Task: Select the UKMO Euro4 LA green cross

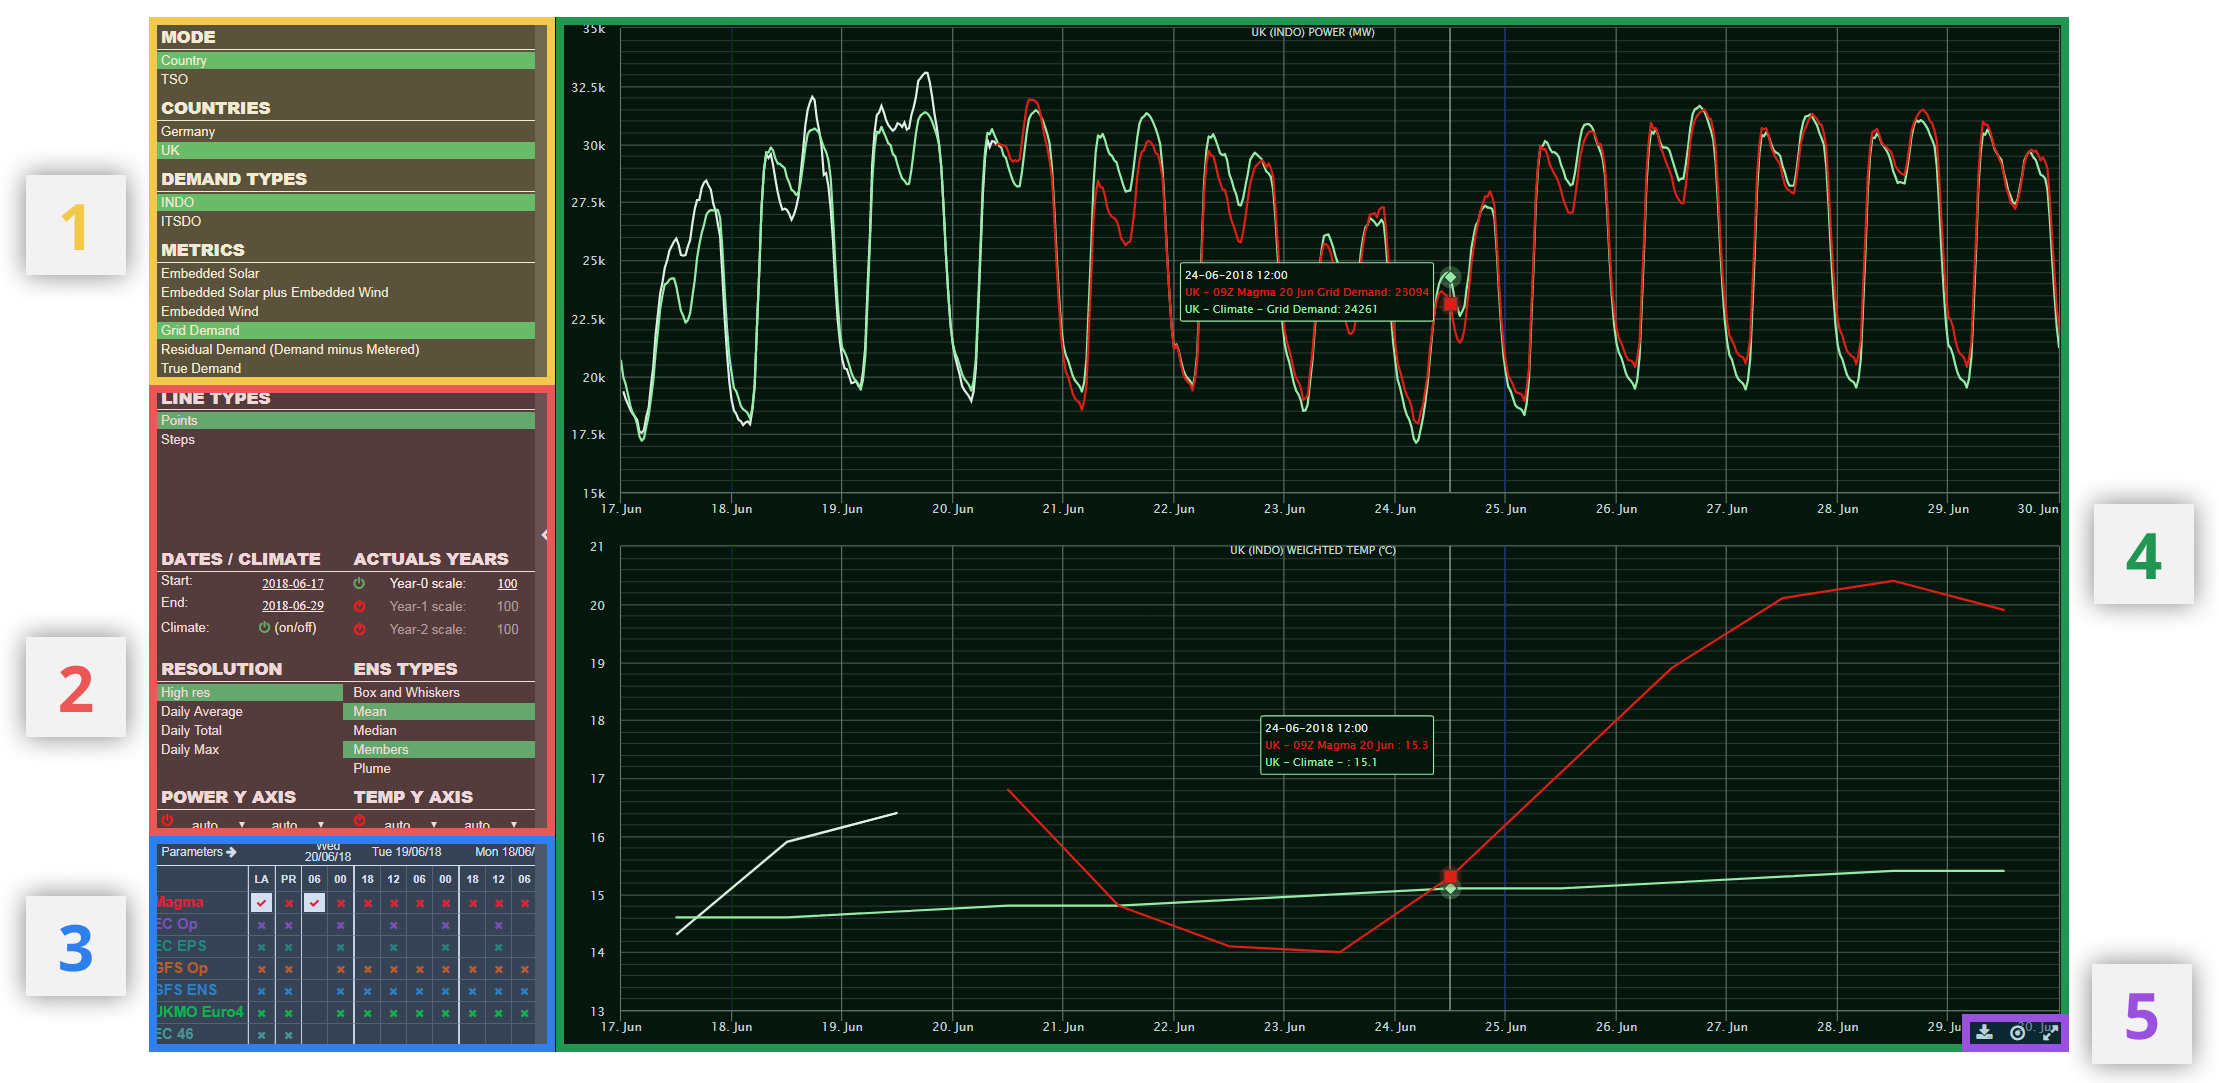Action: pyautogui.click(x=261, y=1013)
